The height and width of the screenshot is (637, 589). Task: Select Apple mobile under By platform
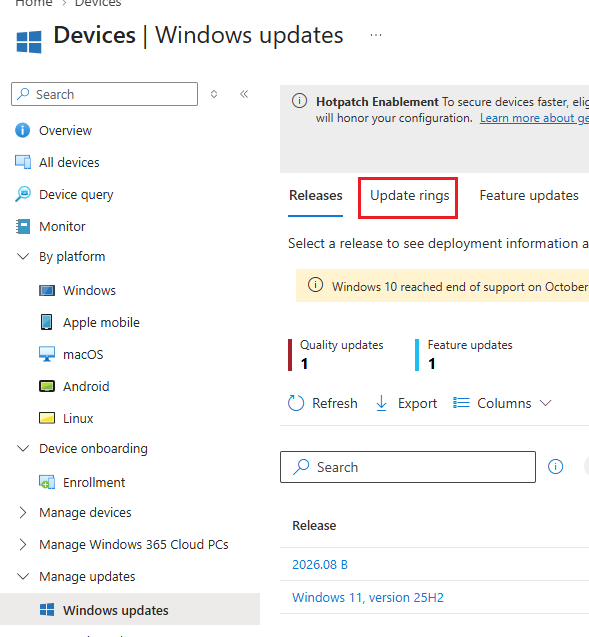[101, 323]
